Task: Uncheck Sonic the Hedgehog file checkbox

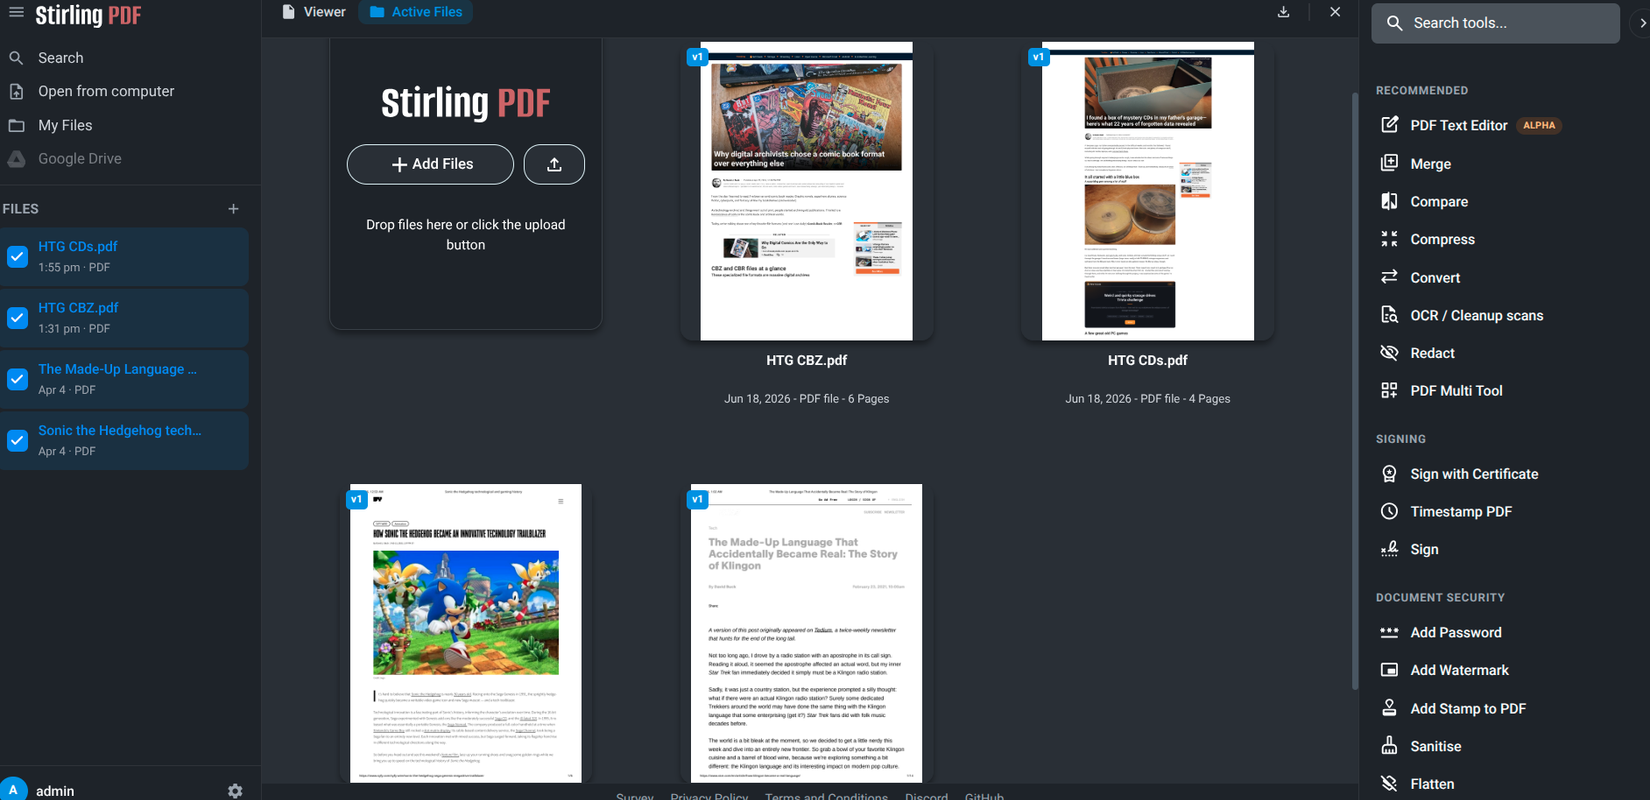Action: 17,441
